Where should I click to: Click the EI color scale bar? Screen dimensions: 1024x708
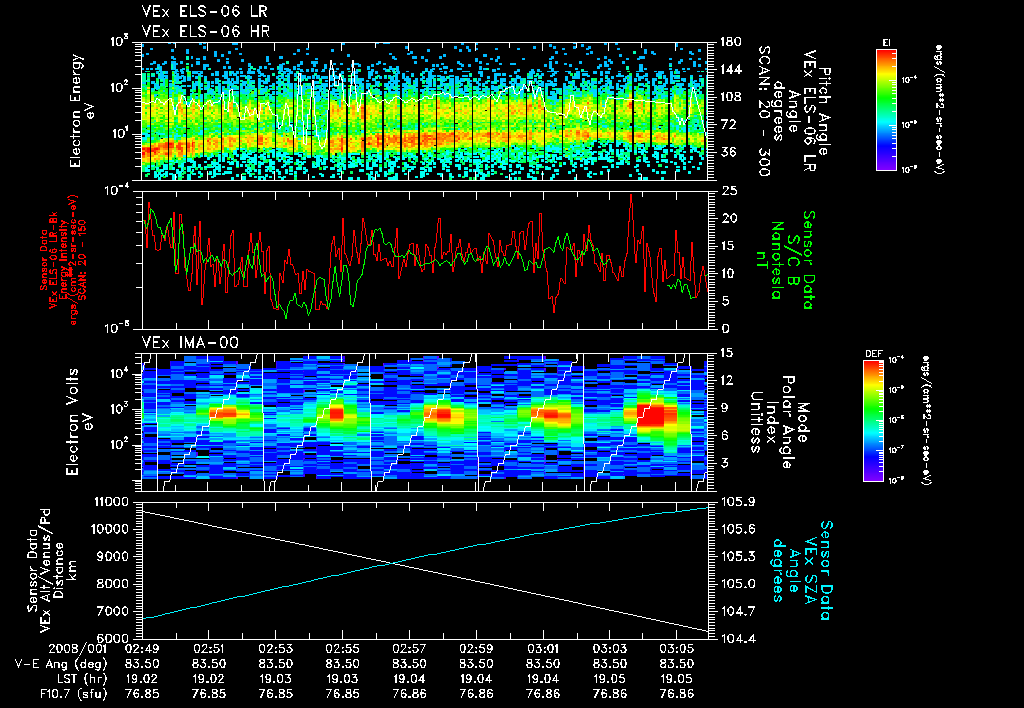point(886,110)
